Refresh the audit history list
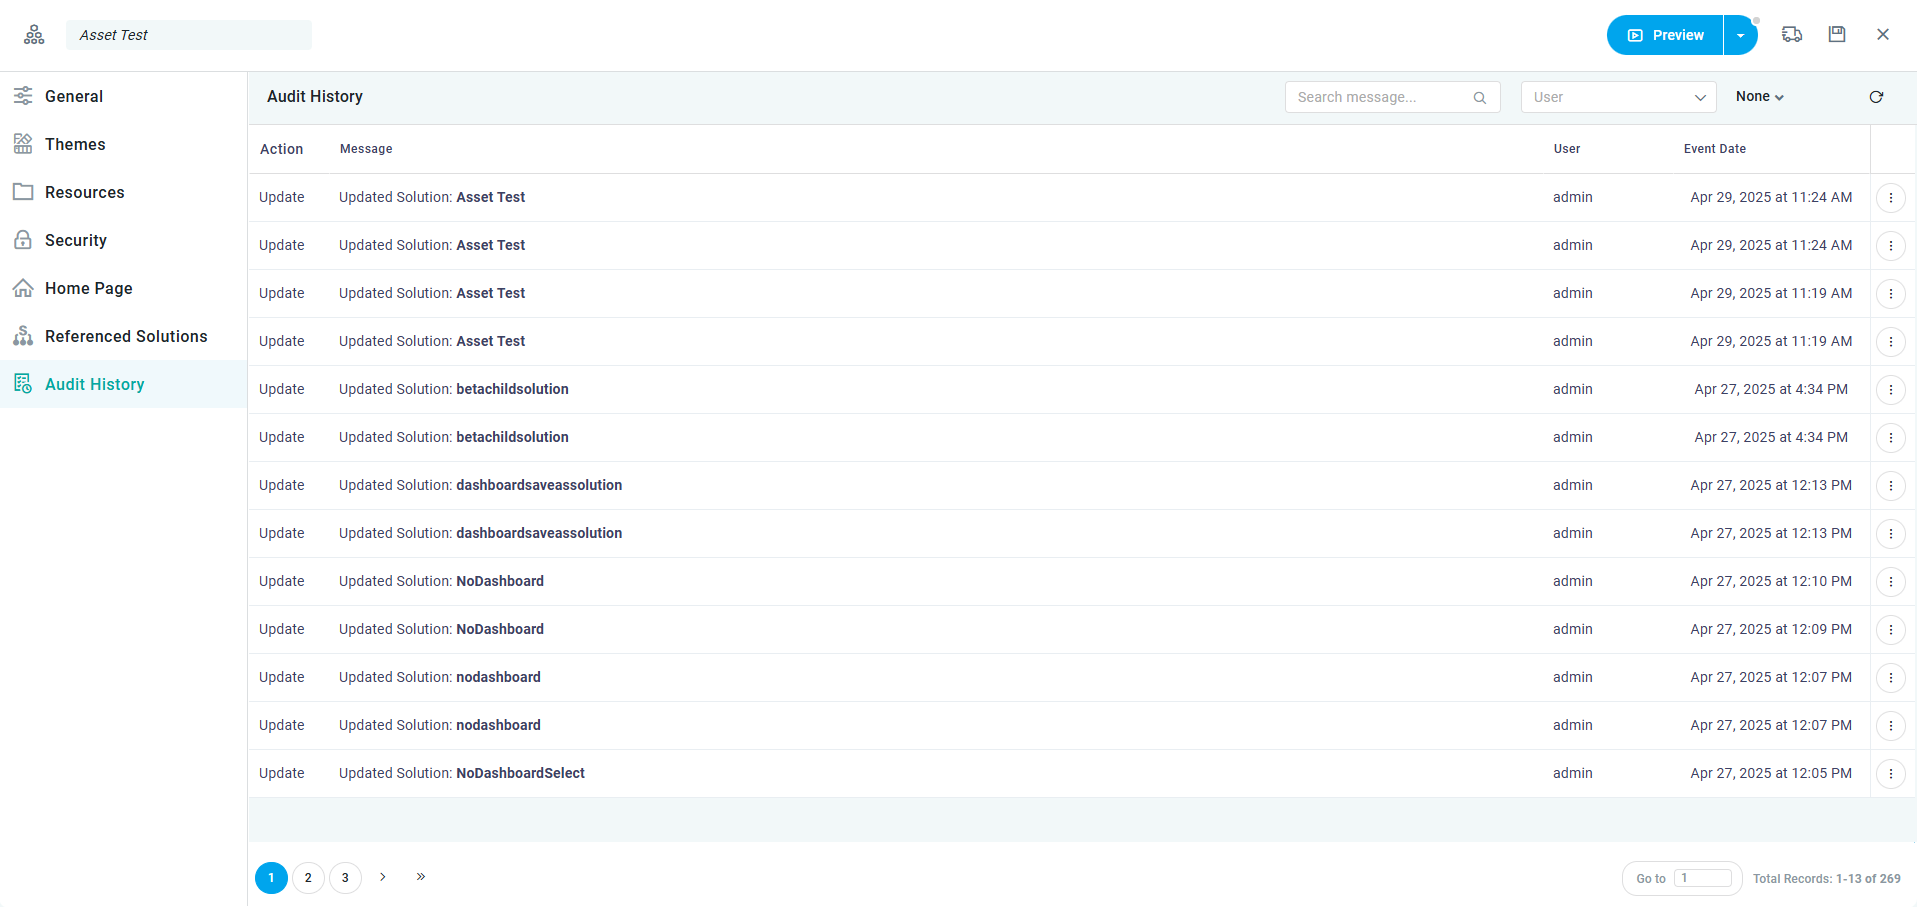1917x907 pixels. [x=1876, y=97]
